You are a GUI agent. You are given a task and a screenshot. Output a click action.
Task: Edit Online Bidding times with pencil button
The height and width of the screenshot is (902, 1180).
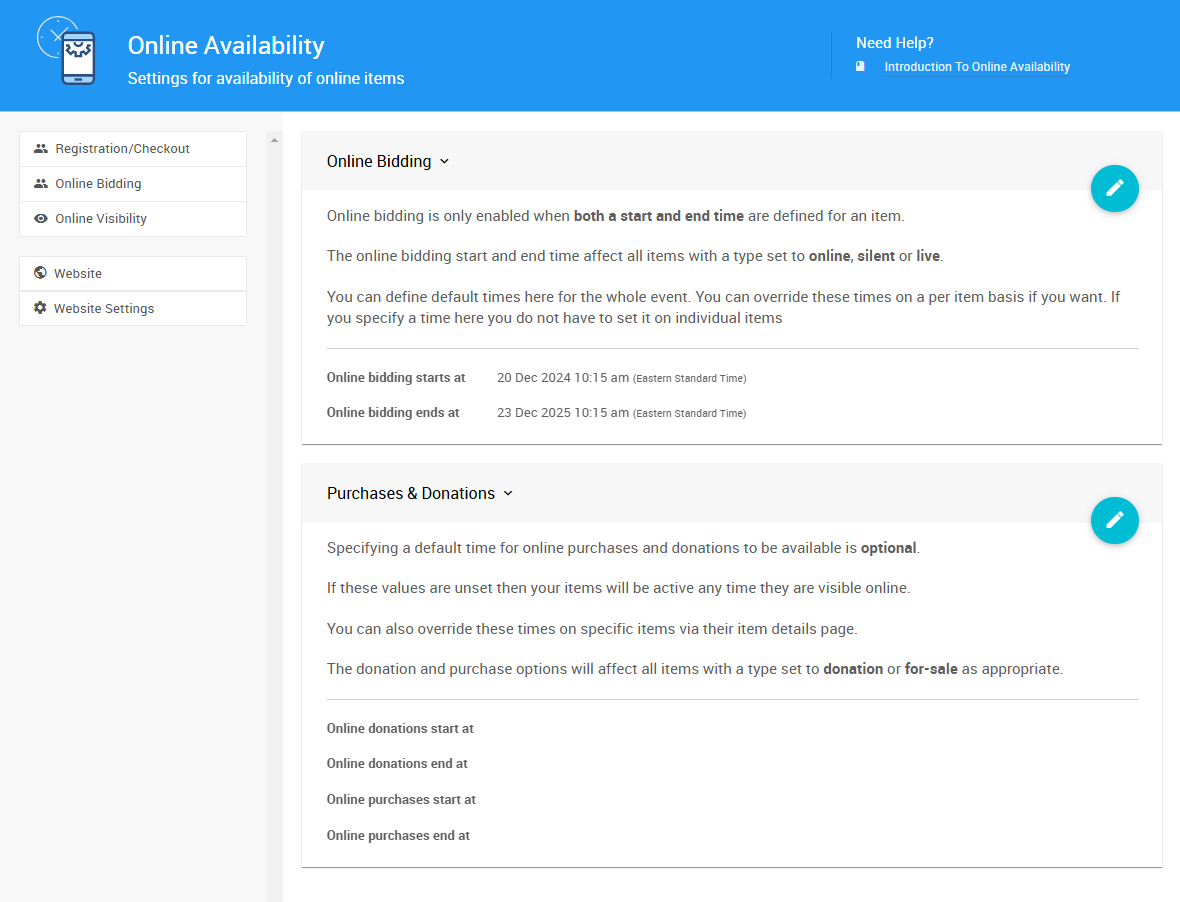click(x=1114, y=188)
